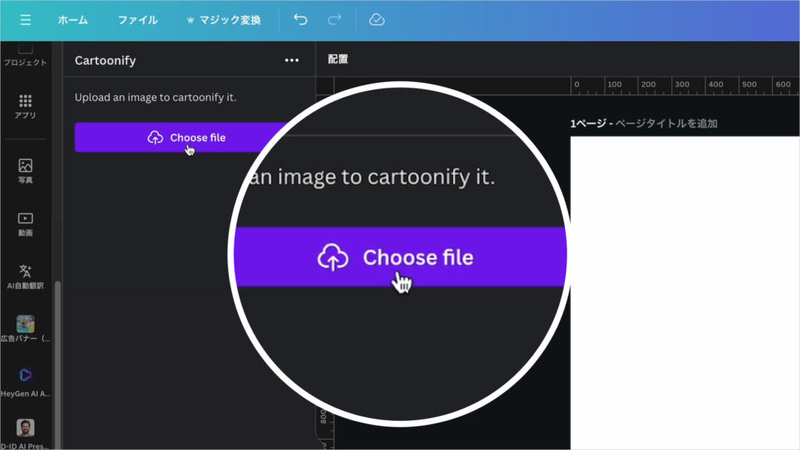The width and height of the screenshot is (800, 450).
Task: Open the hamburger main menu
Action: point(25,20)
